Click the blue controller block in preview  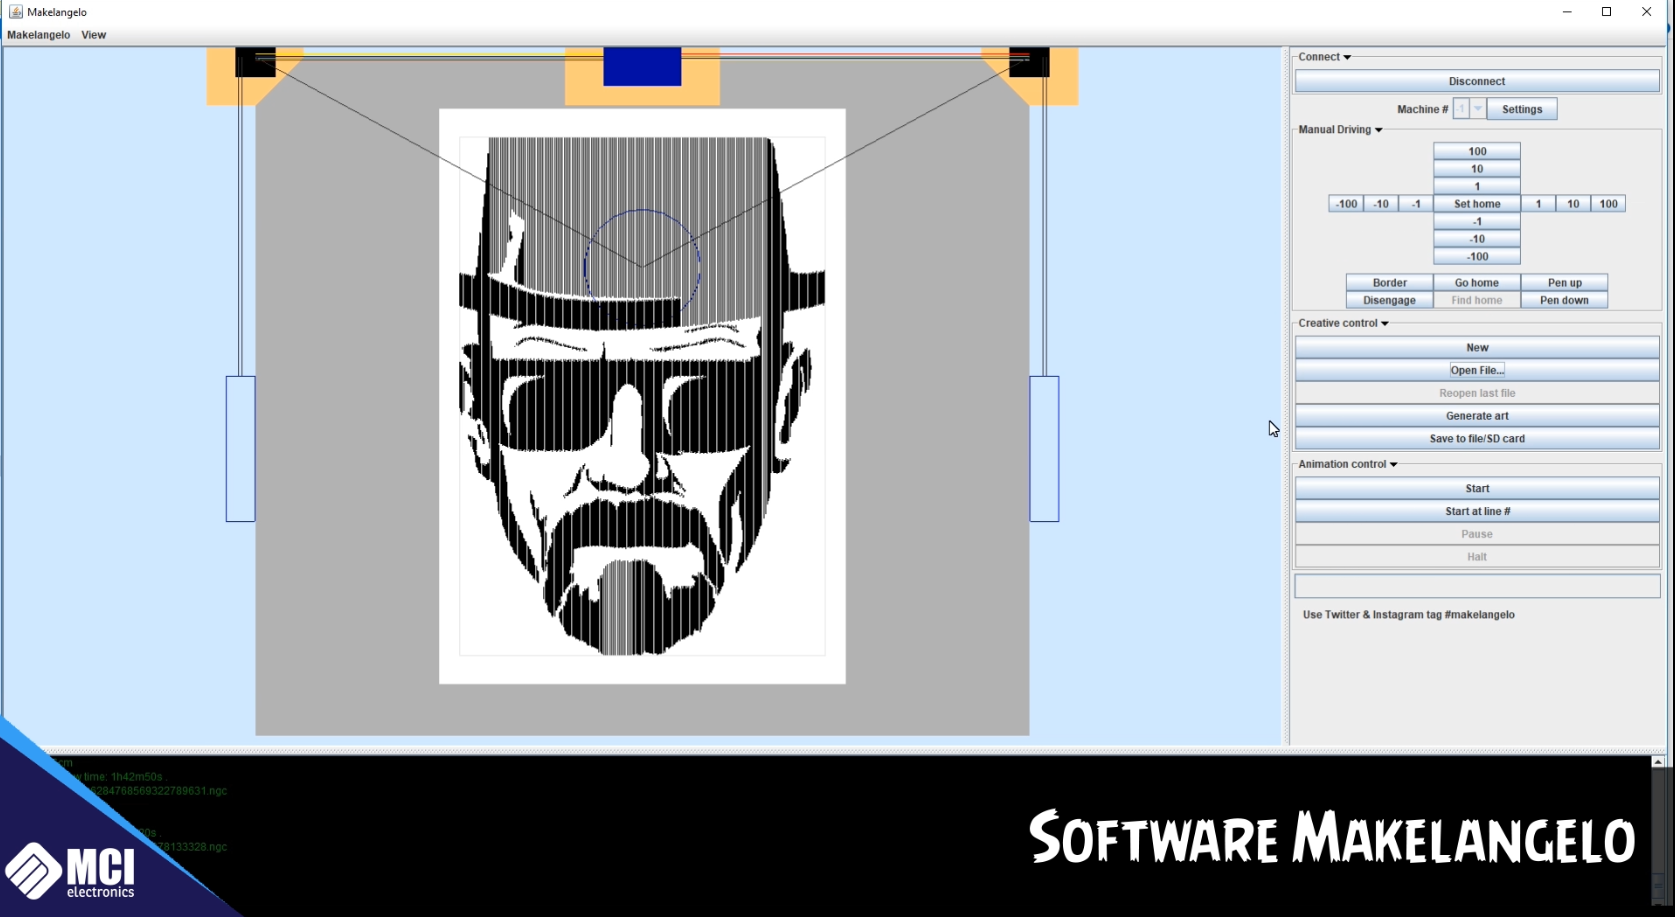[x=642, y=66]
